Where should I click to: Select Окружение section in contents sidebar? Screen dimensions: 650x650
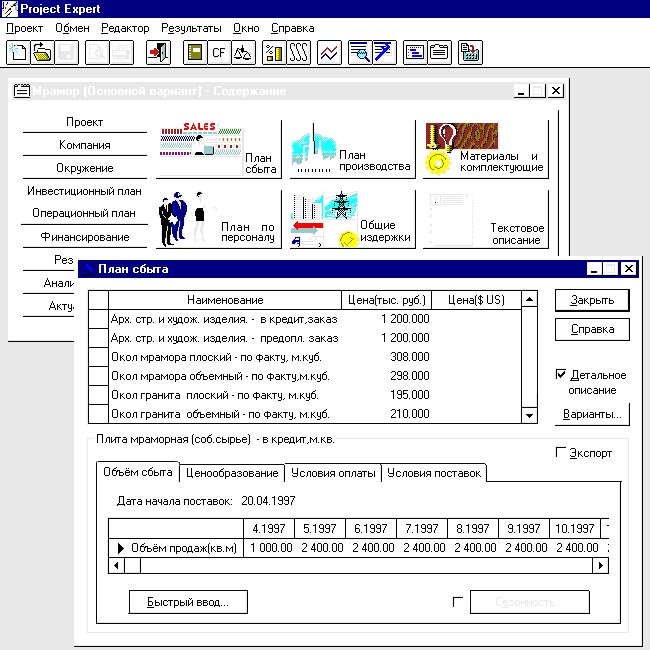85,168
